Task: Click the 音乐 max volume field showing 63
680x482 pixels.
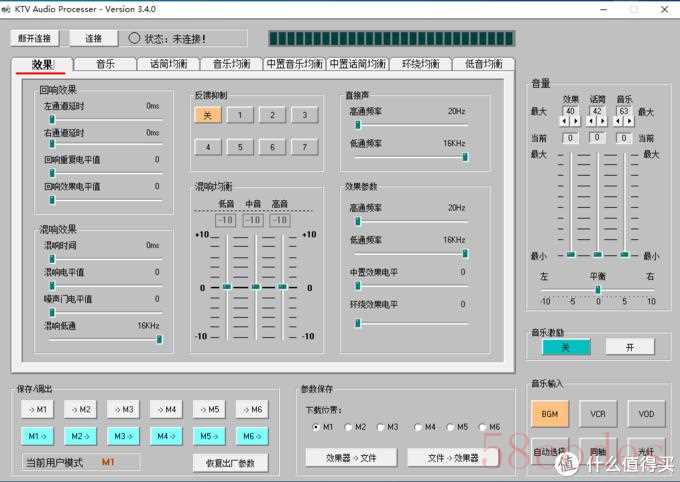Action: (x=624, y=111)
